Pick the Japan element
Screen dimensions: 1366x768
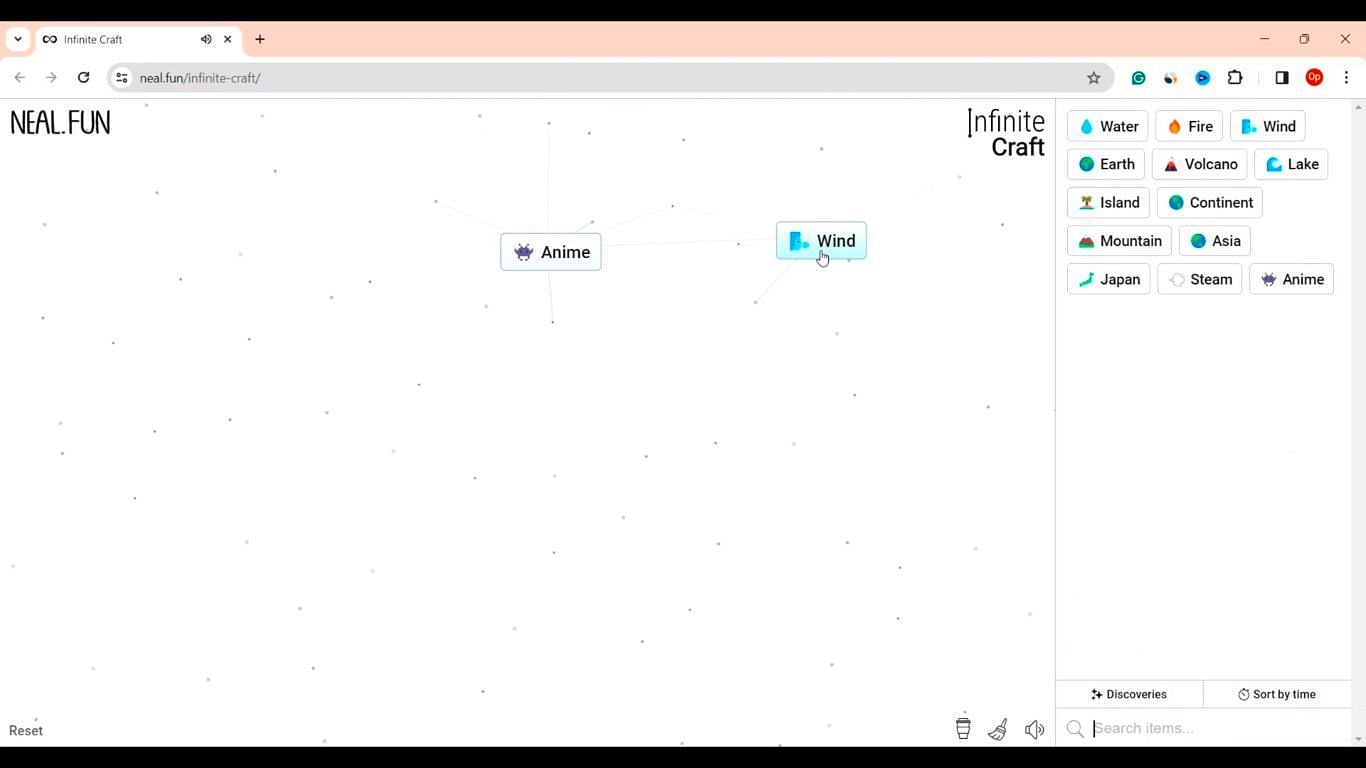point(1109,279)
